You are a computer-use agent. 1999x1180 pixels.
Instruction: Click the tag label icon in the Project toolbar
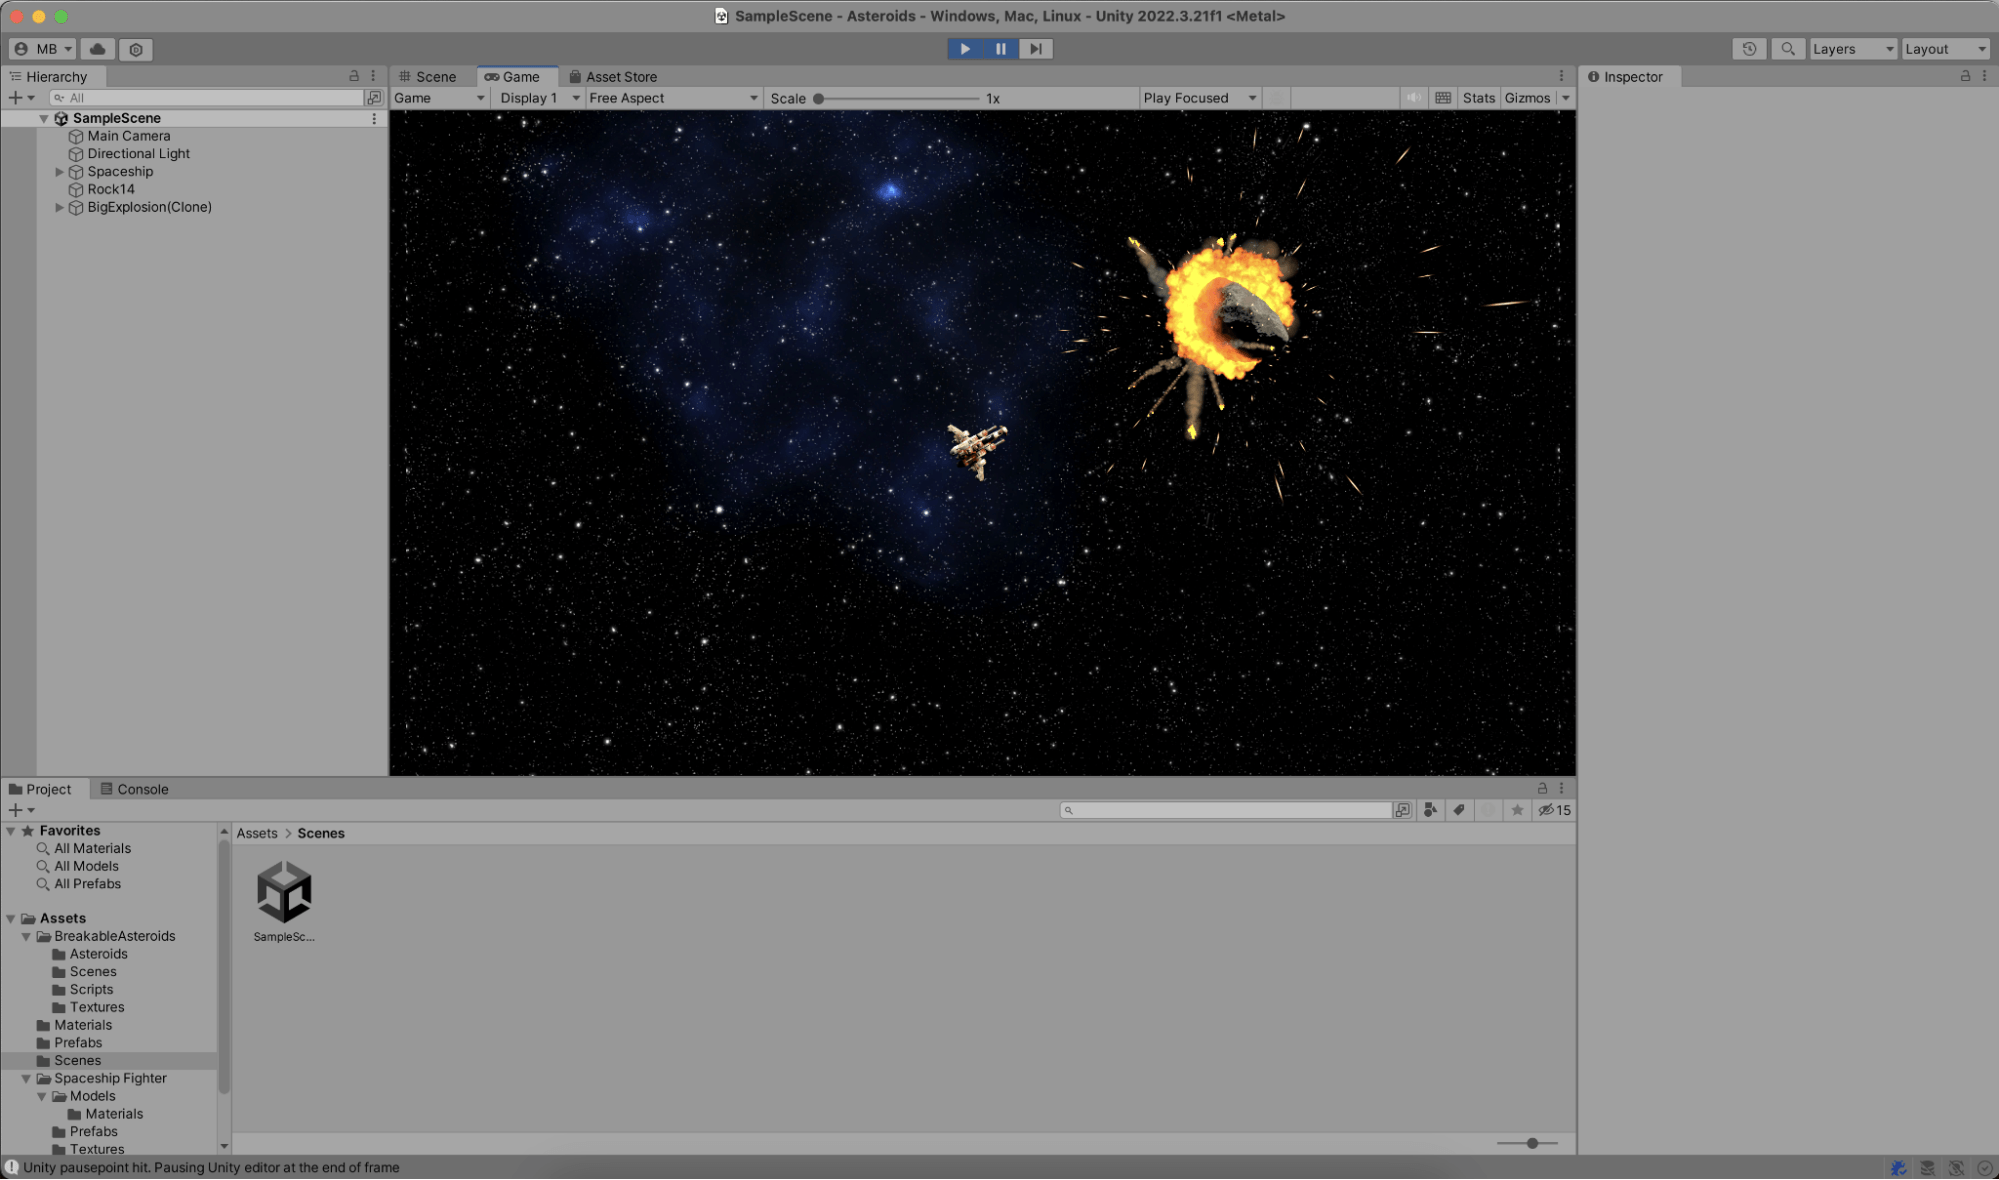(1460, 810)
